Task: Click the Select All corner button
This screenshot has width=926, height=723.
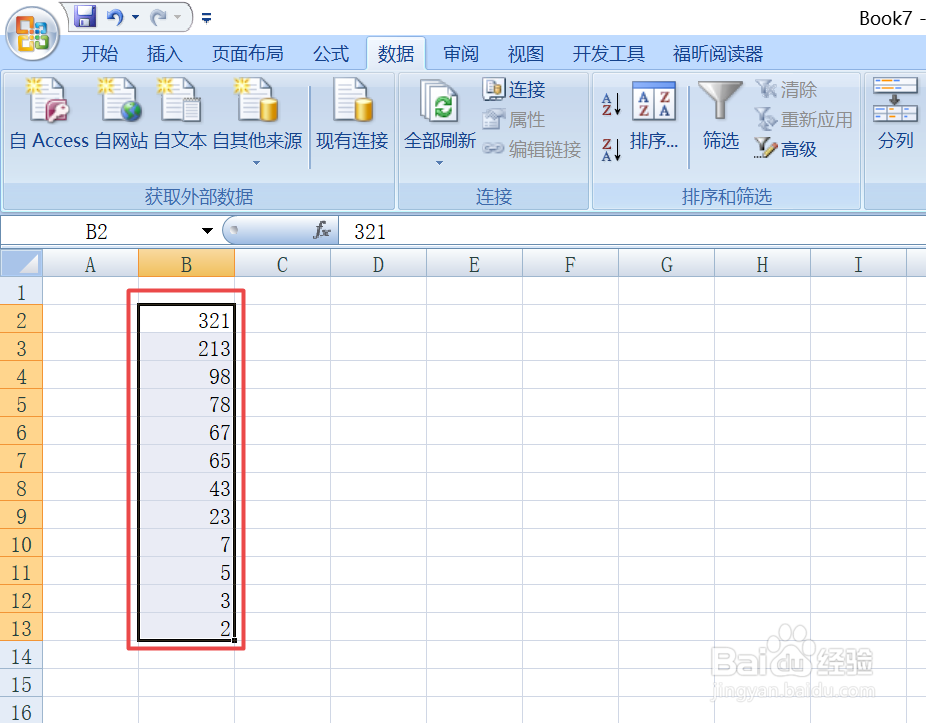Action: click(x=21, y=263)
